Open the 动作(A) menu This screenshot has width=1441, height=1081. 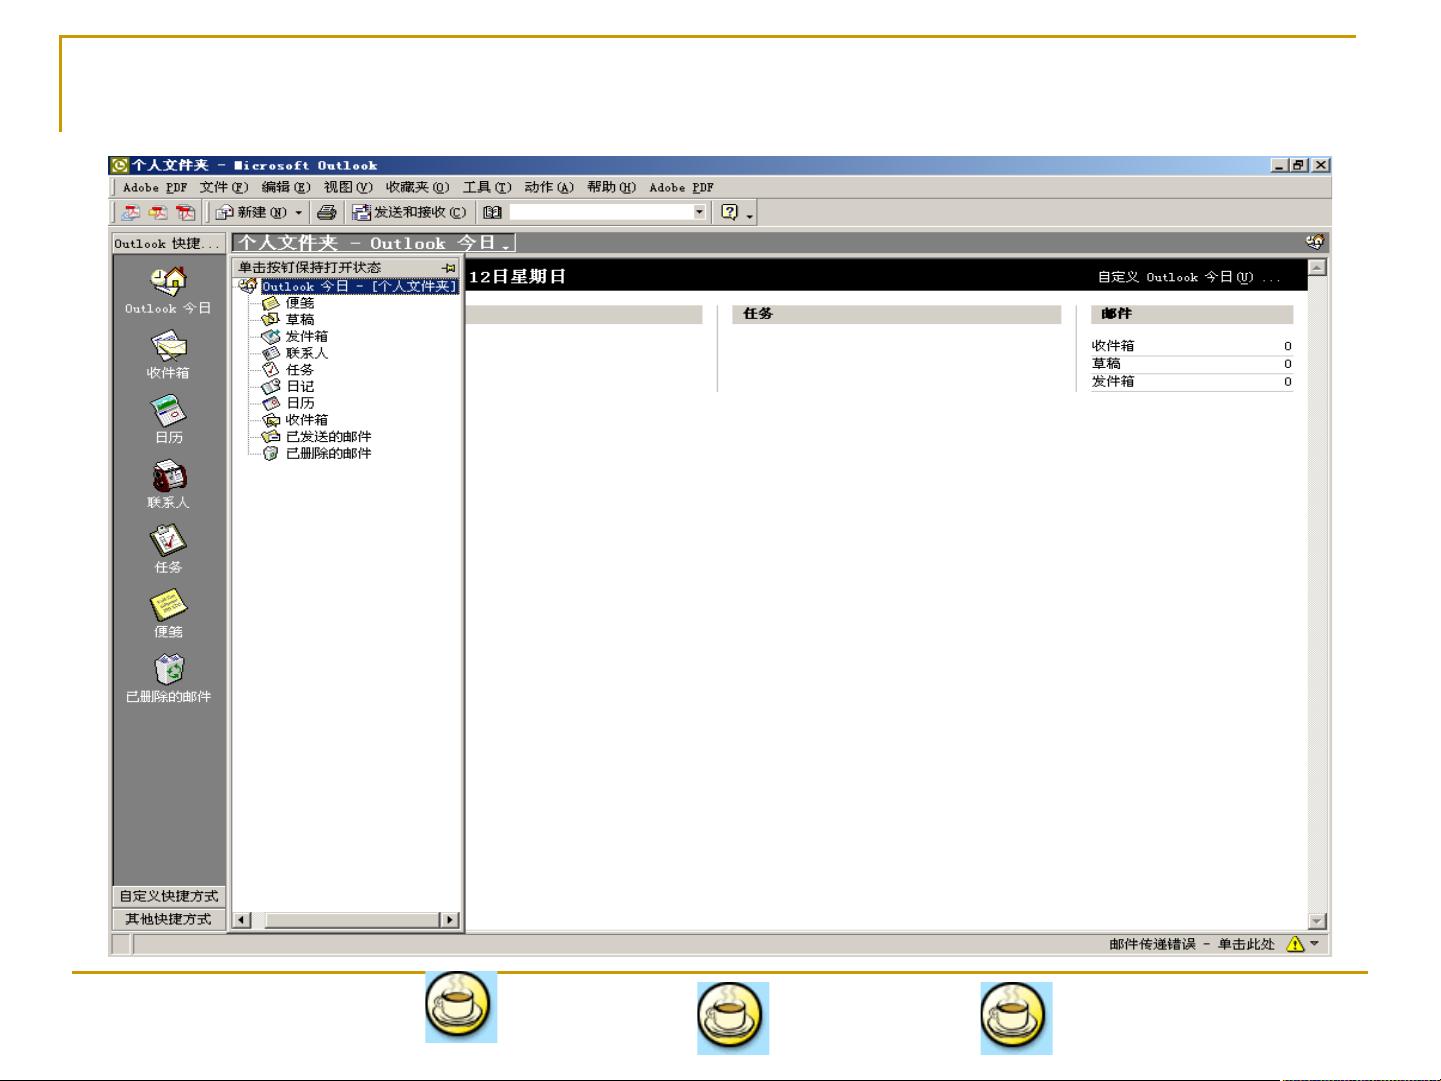(549, 187)
